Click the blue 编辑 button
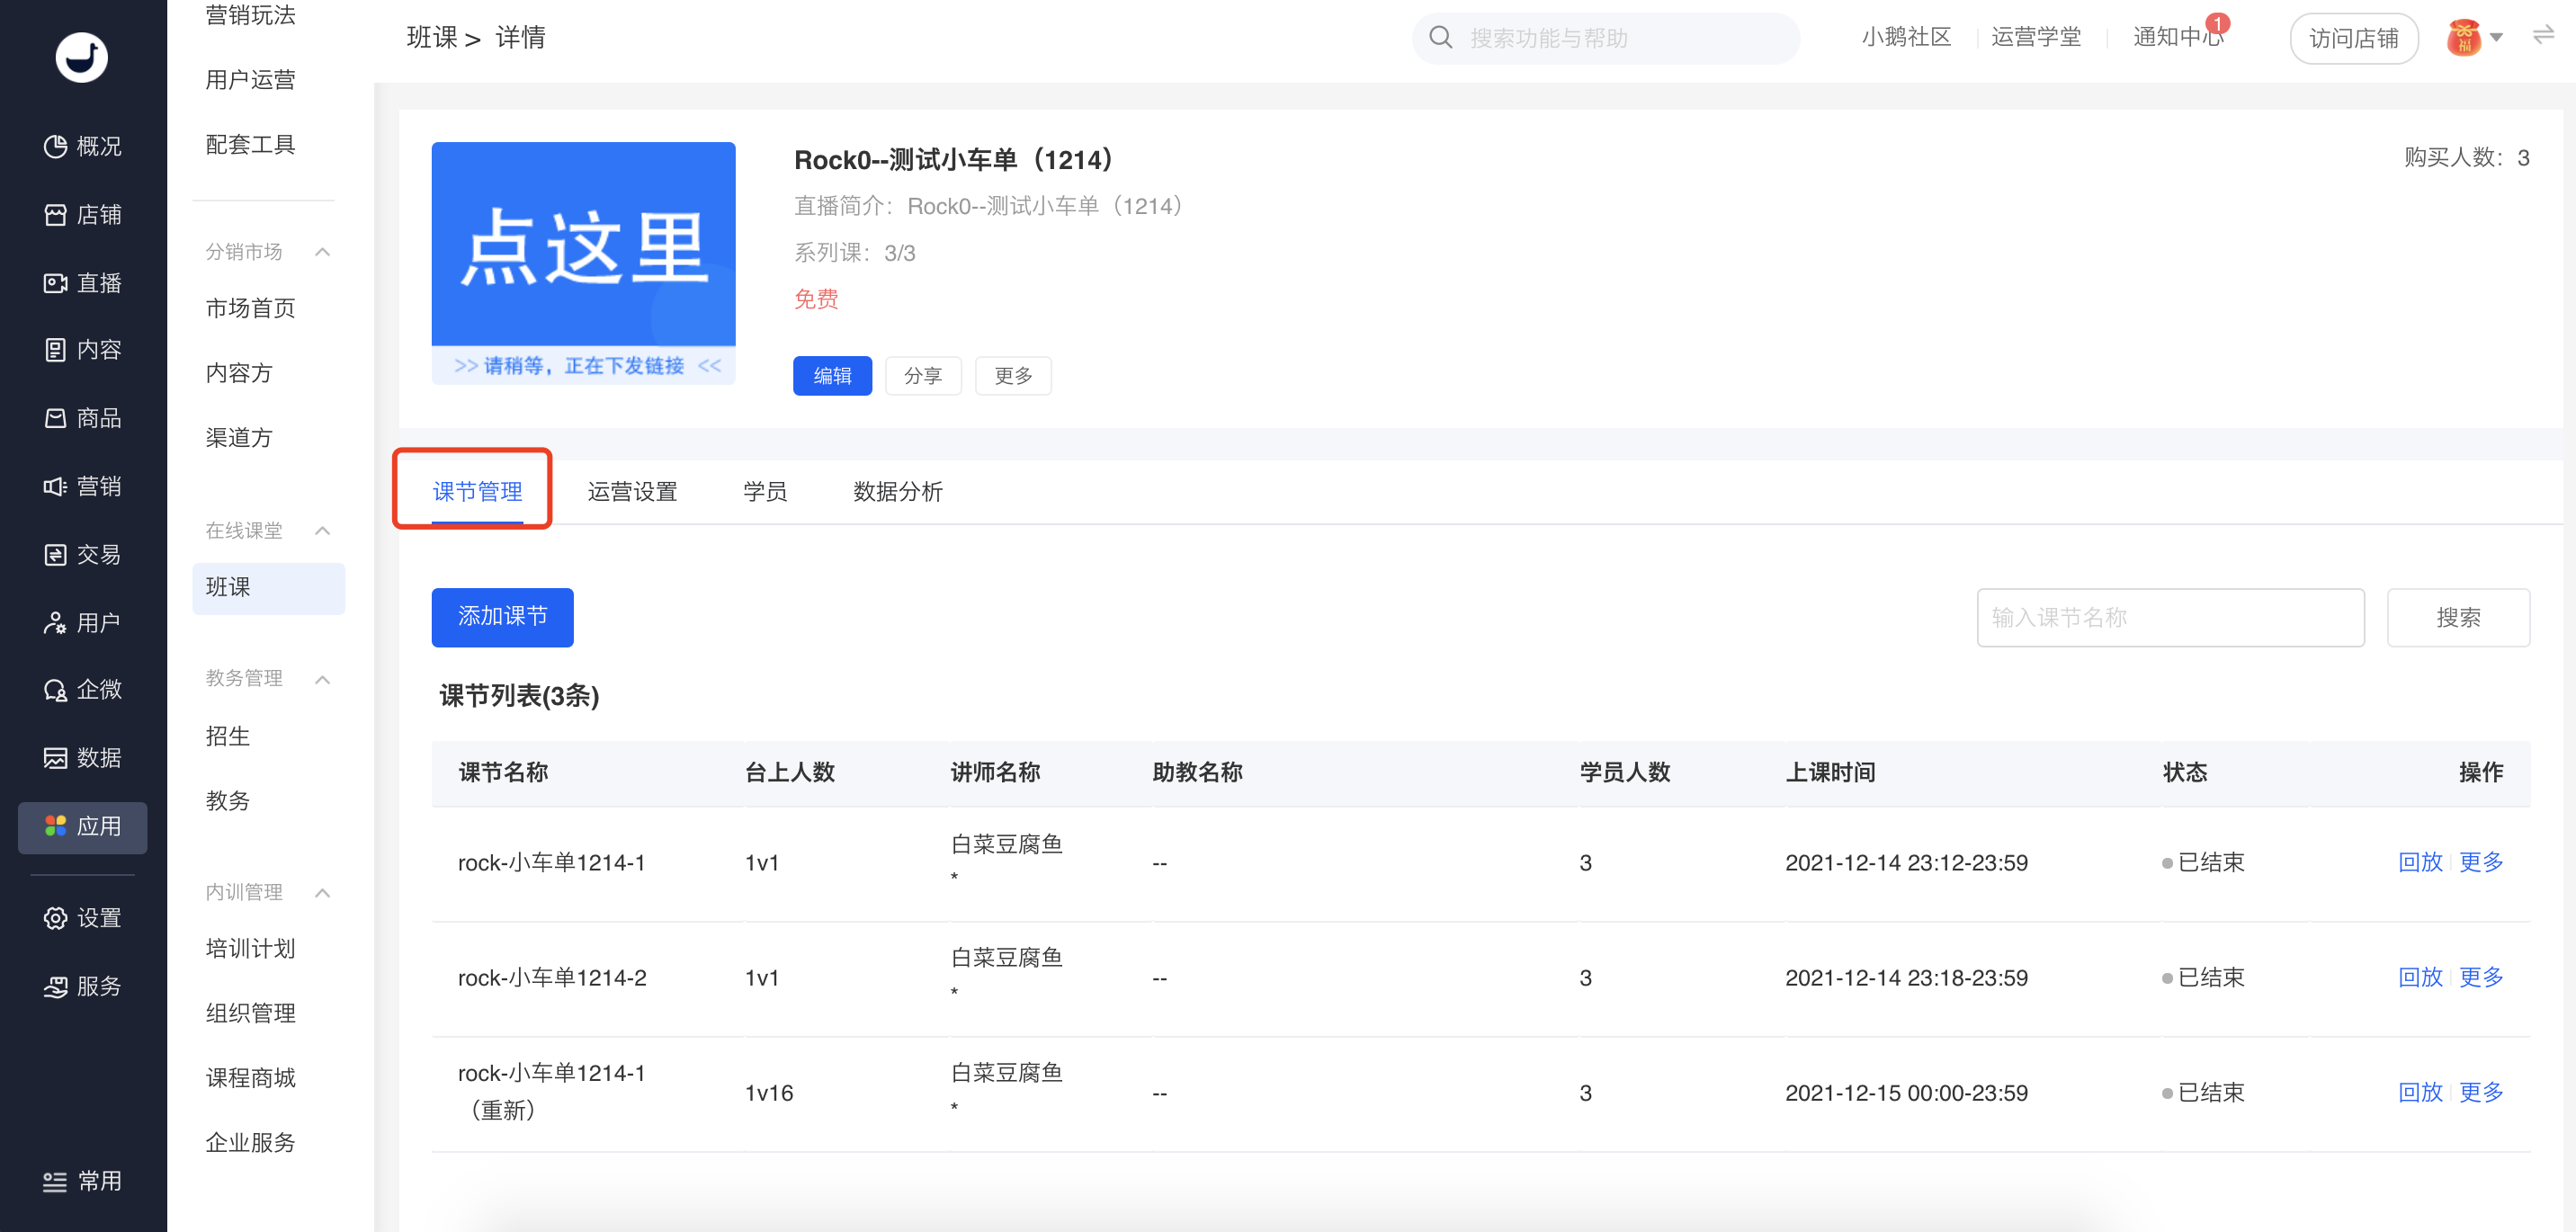The image size is (2576, 1232). click(x=832, y=376)
